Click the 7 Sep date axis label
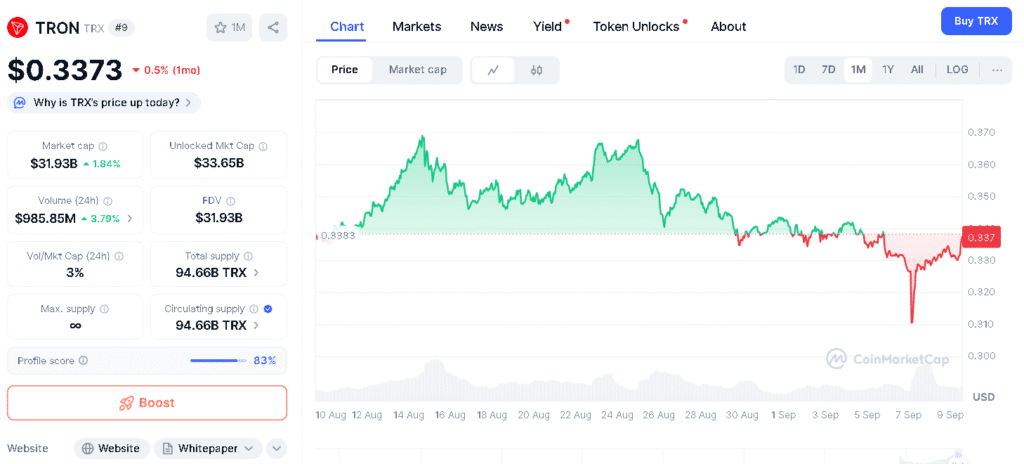Image resolution: width=1024 pixels, height=464 pixels. click(x=908, y=414)
